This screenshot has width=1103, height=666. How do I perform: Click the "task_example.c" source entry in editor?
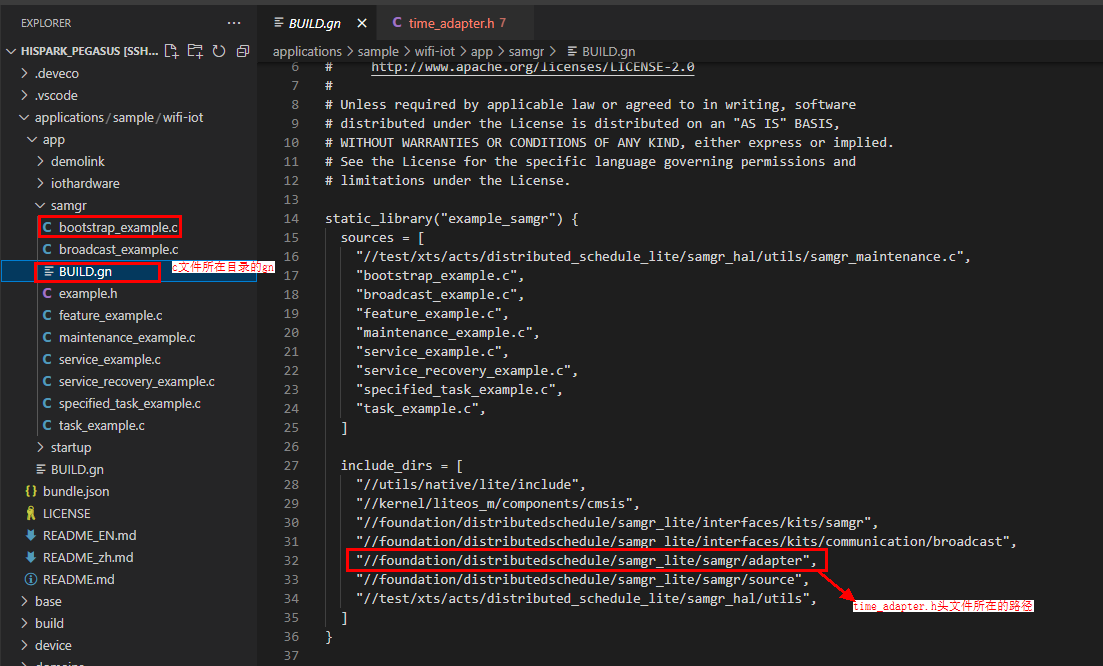point(421,409)
